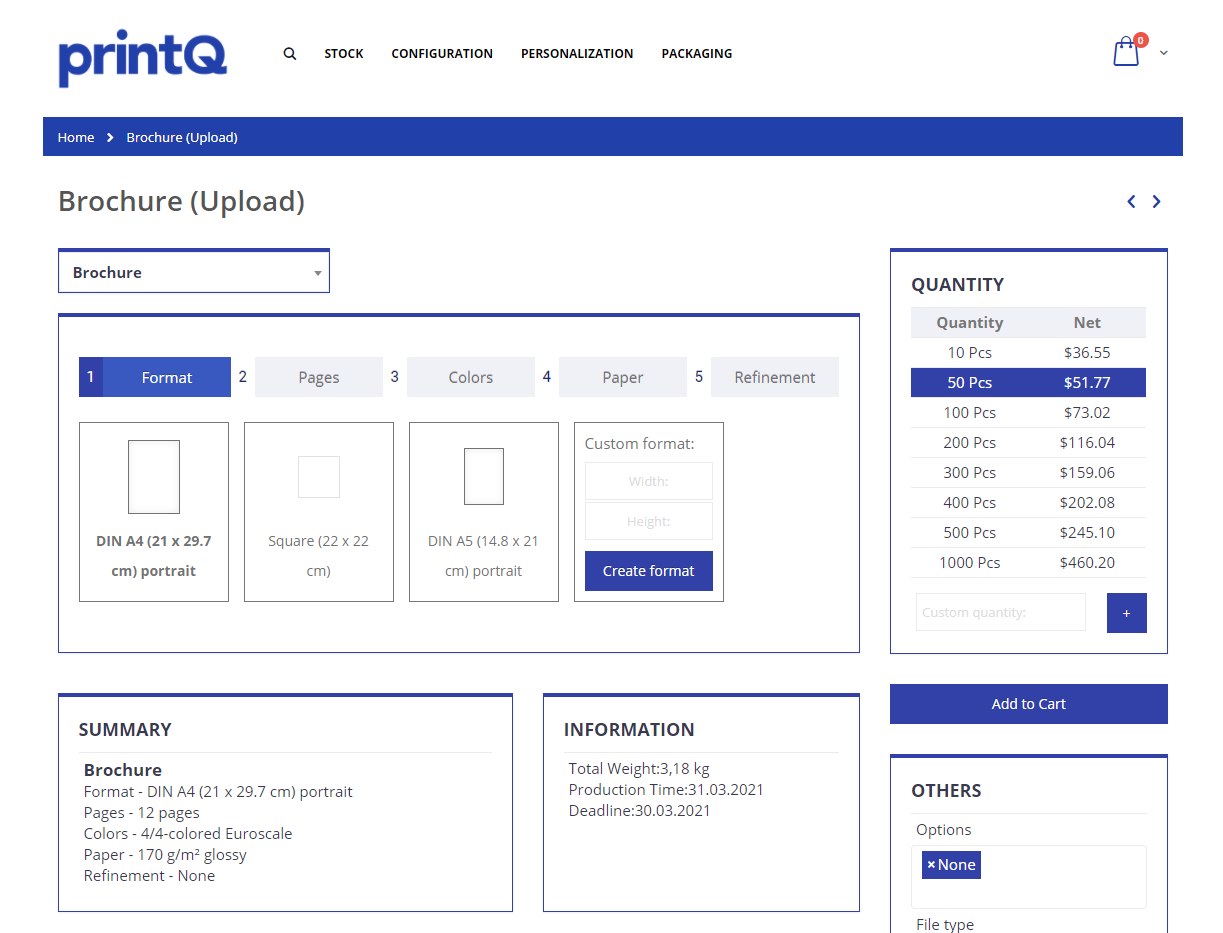Focus the custom format Width field

pyautogui.click(x=648, y=481)
